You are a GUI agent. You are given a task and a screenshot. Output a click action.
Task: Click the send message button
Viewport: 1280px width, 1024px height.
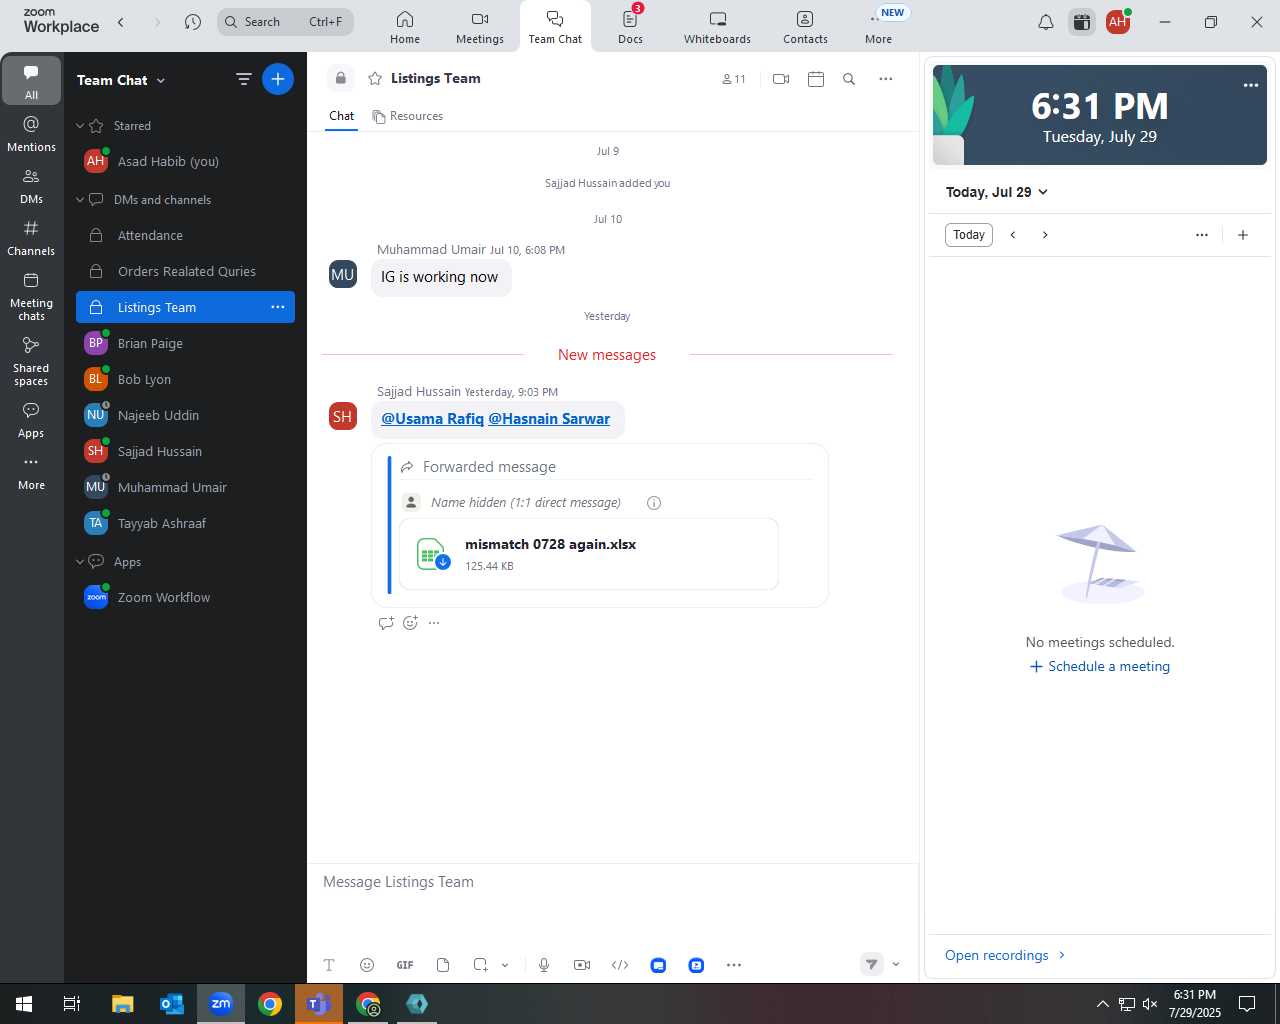(x=872, y=965)
